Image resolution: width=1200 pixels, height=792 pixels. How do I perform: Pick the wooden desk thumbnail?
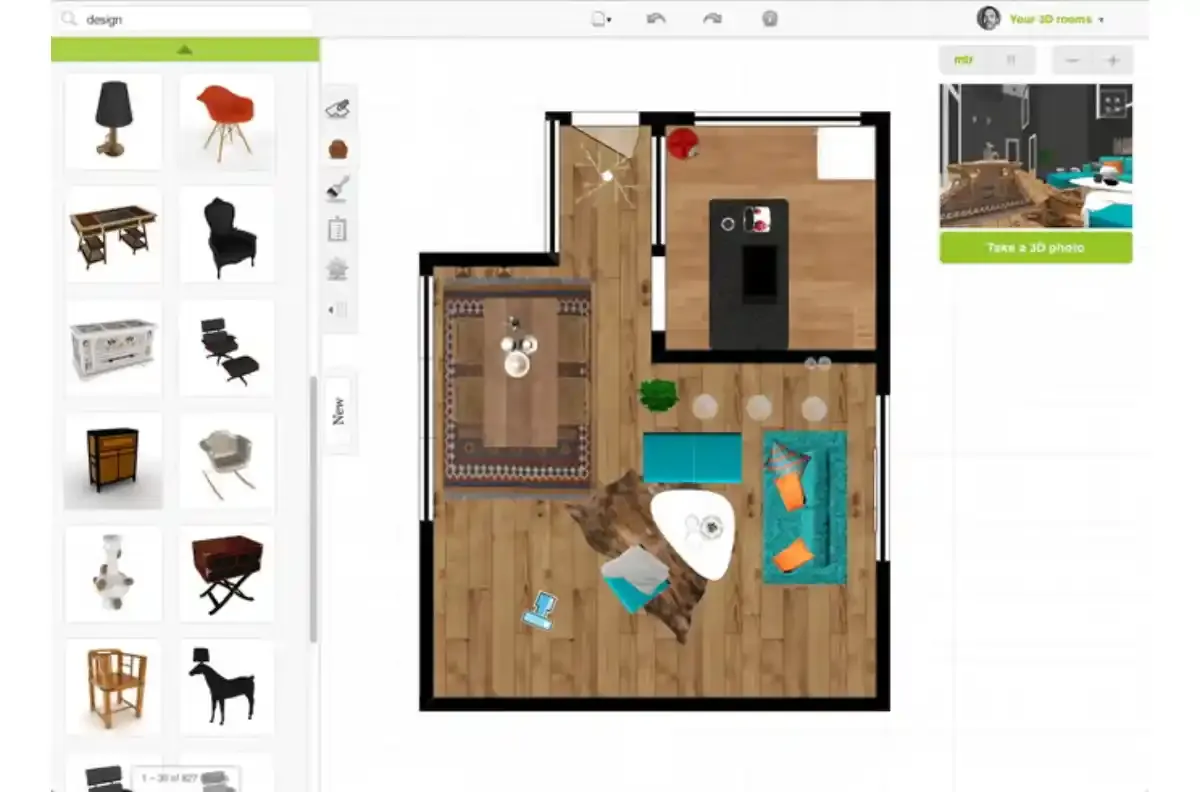(x=113, y=235)
